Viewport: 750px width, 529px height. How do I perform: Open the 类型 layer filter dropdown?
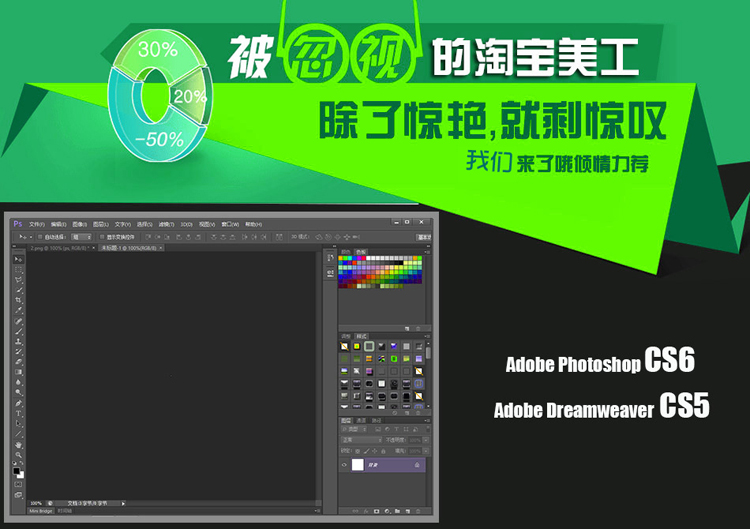coord(354,429)
